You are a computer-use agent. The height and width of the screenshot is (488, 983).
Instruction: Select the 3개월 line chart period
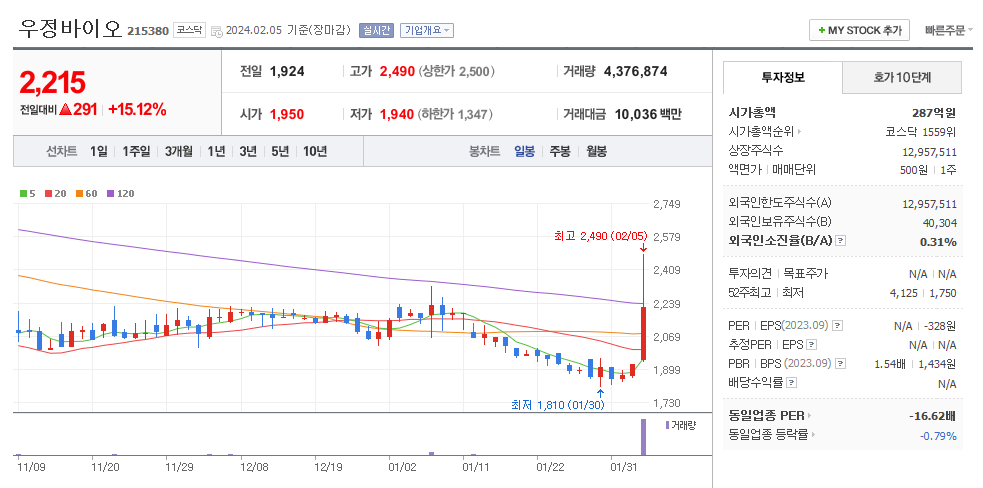point(179,151)
